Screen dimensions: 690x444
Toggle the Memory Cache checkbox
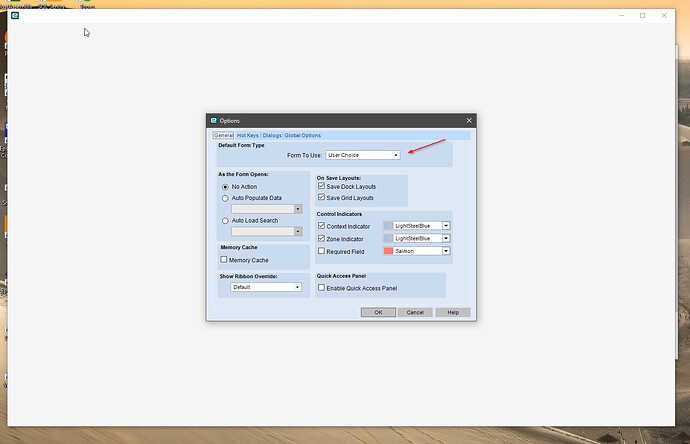(x=224, y=260)
